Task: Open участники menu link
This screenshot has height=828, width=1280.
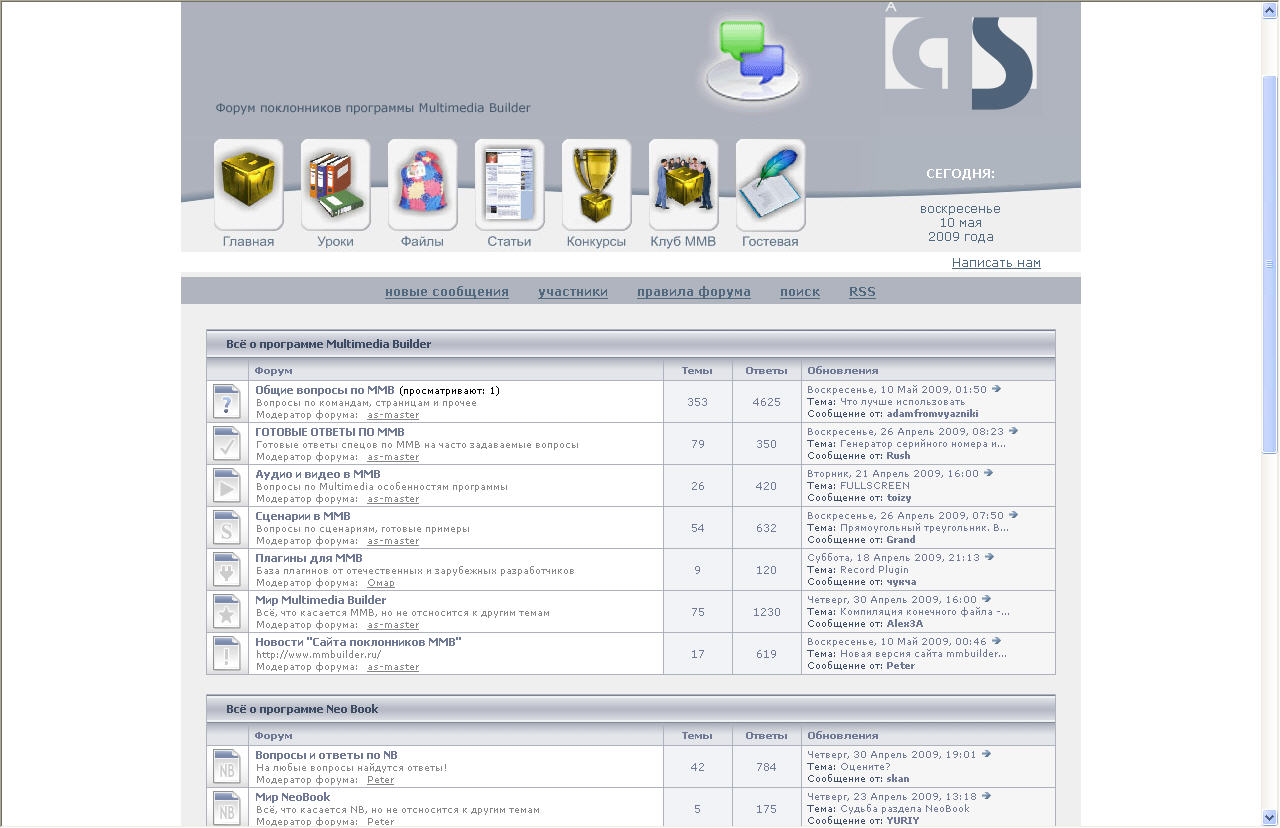Action: pyautogui.click(x=573, y=292)
